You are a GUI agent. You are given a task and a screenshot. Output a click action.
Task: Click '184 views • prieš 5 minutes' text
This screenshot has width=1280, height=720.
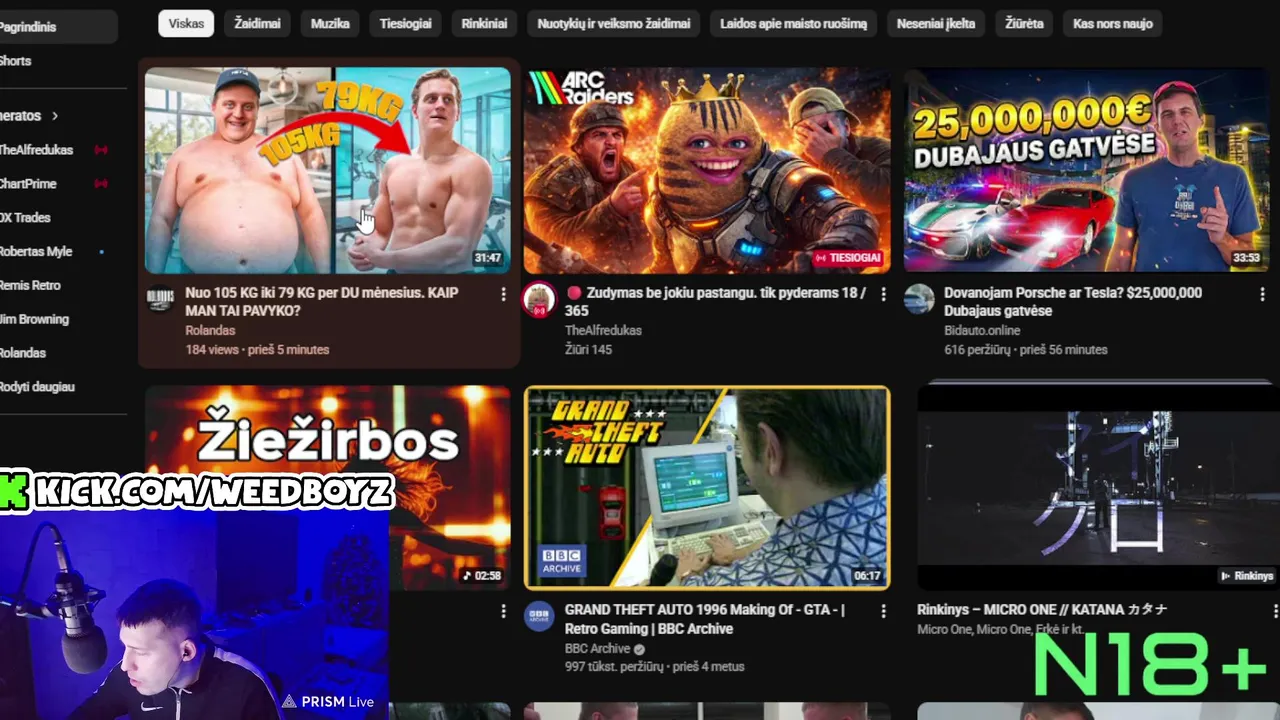tap(257, 350)
